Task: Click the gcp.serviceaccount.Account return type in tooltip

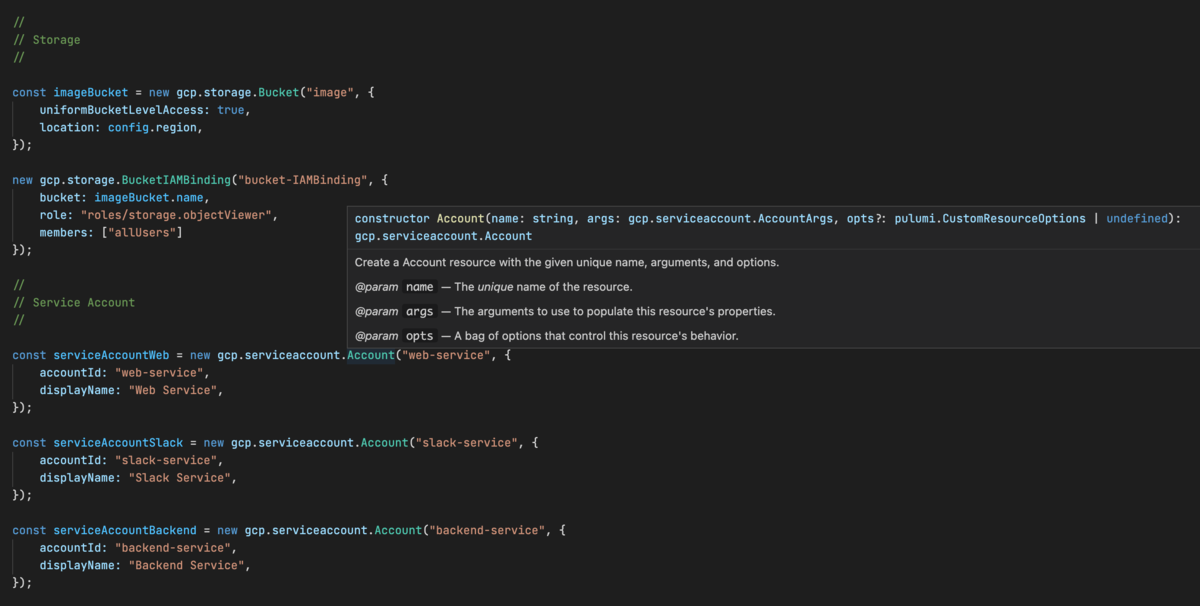Action: coord(443,237)
